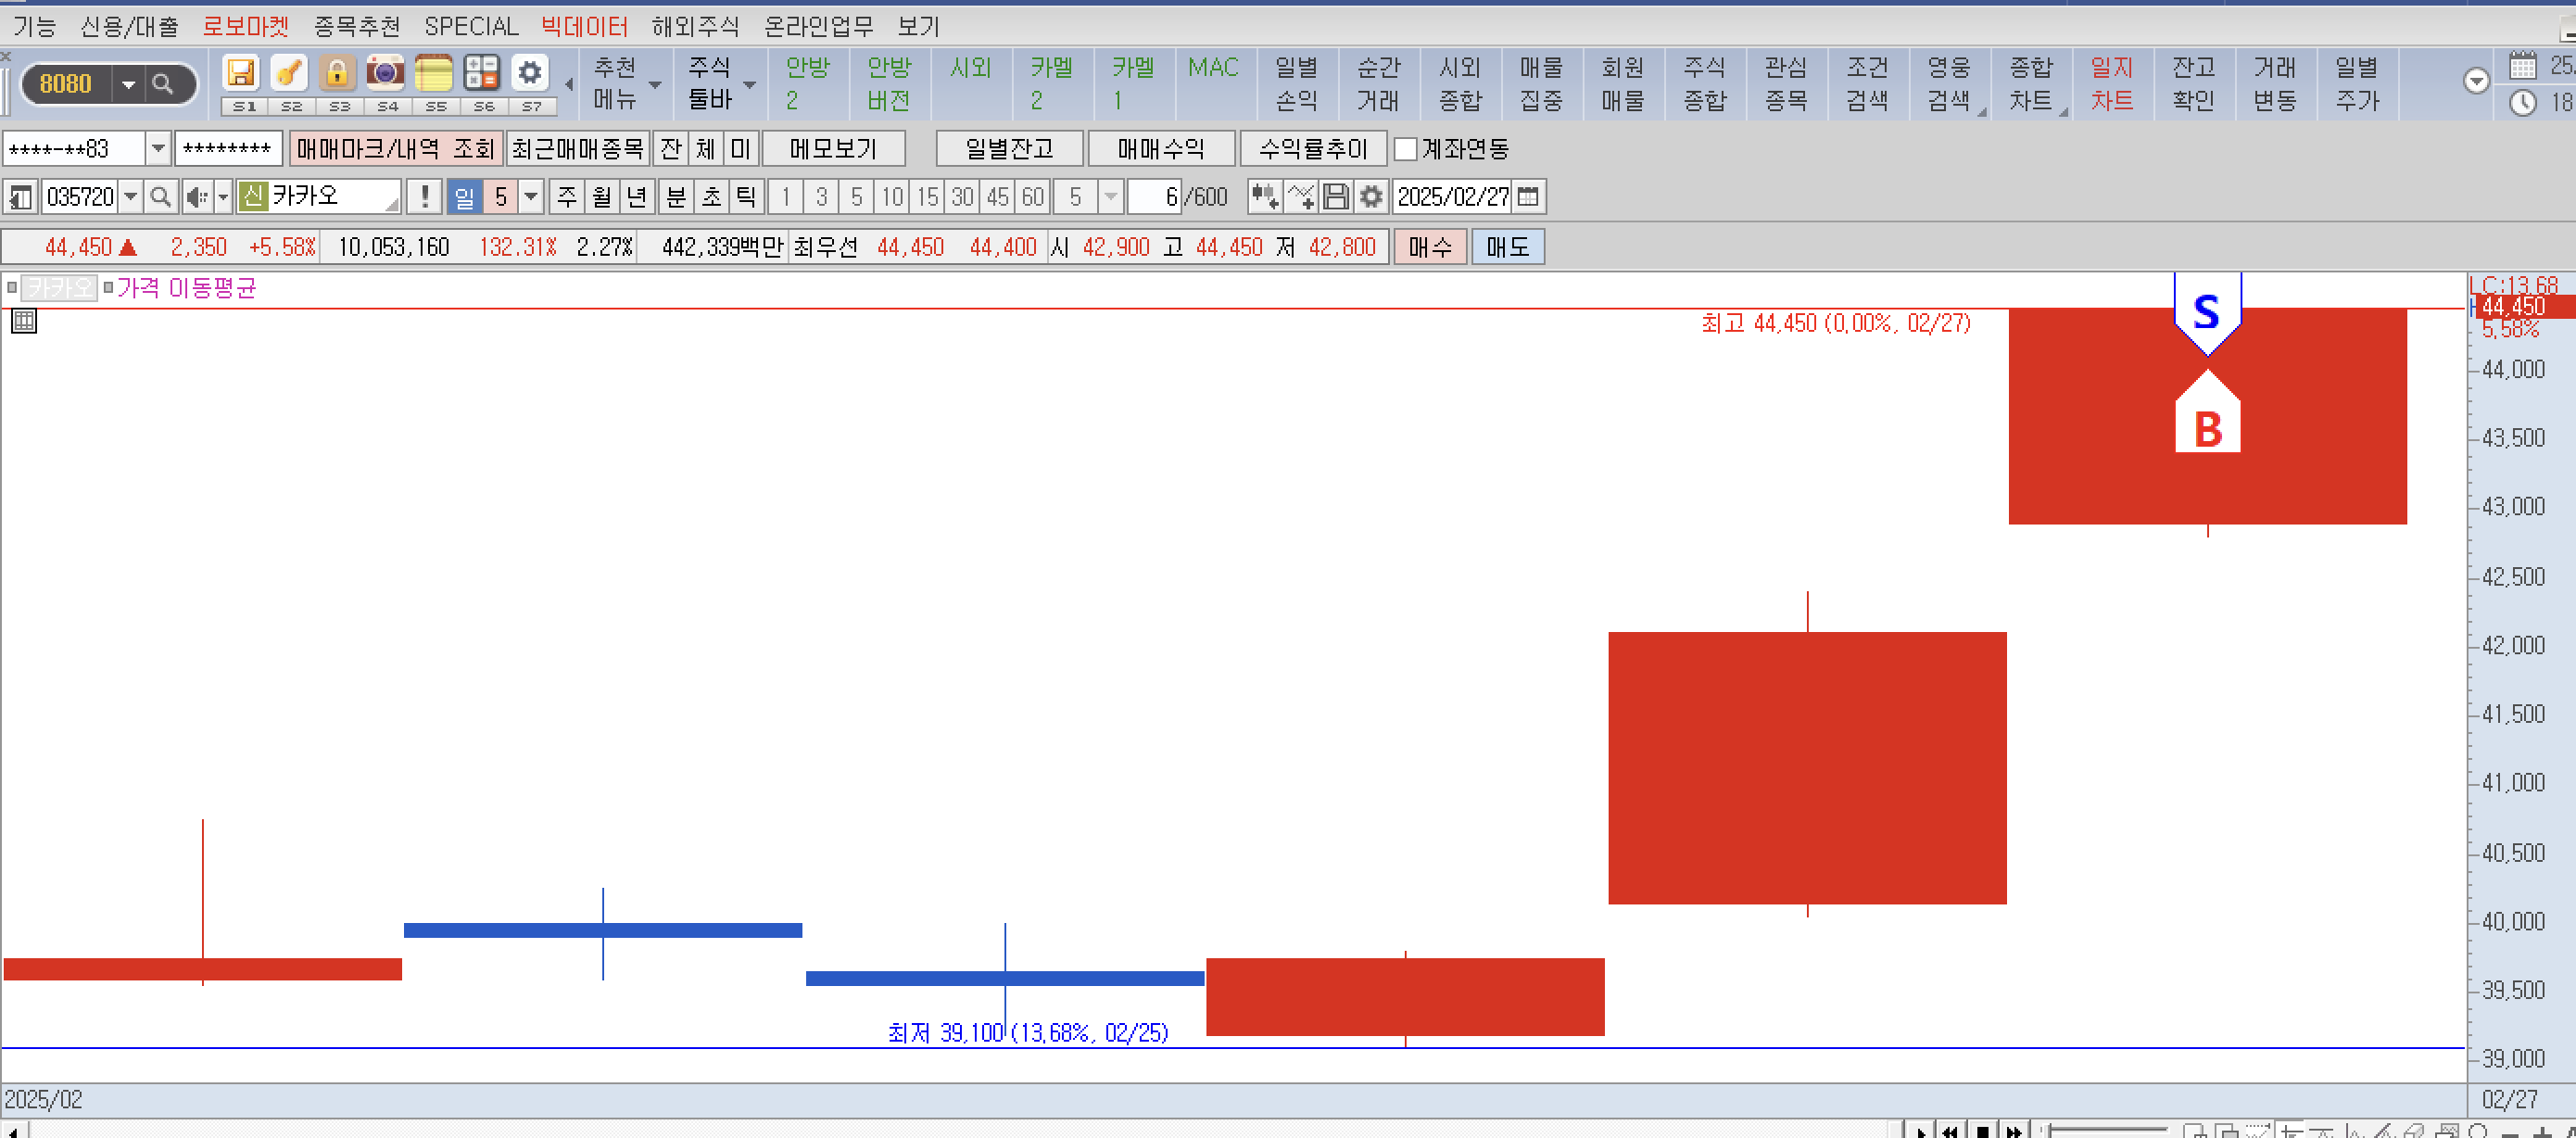The width and height of the screenshot is (2576, 1138).
Task: Open the key icon above S2
Action: tap(289, 73)
